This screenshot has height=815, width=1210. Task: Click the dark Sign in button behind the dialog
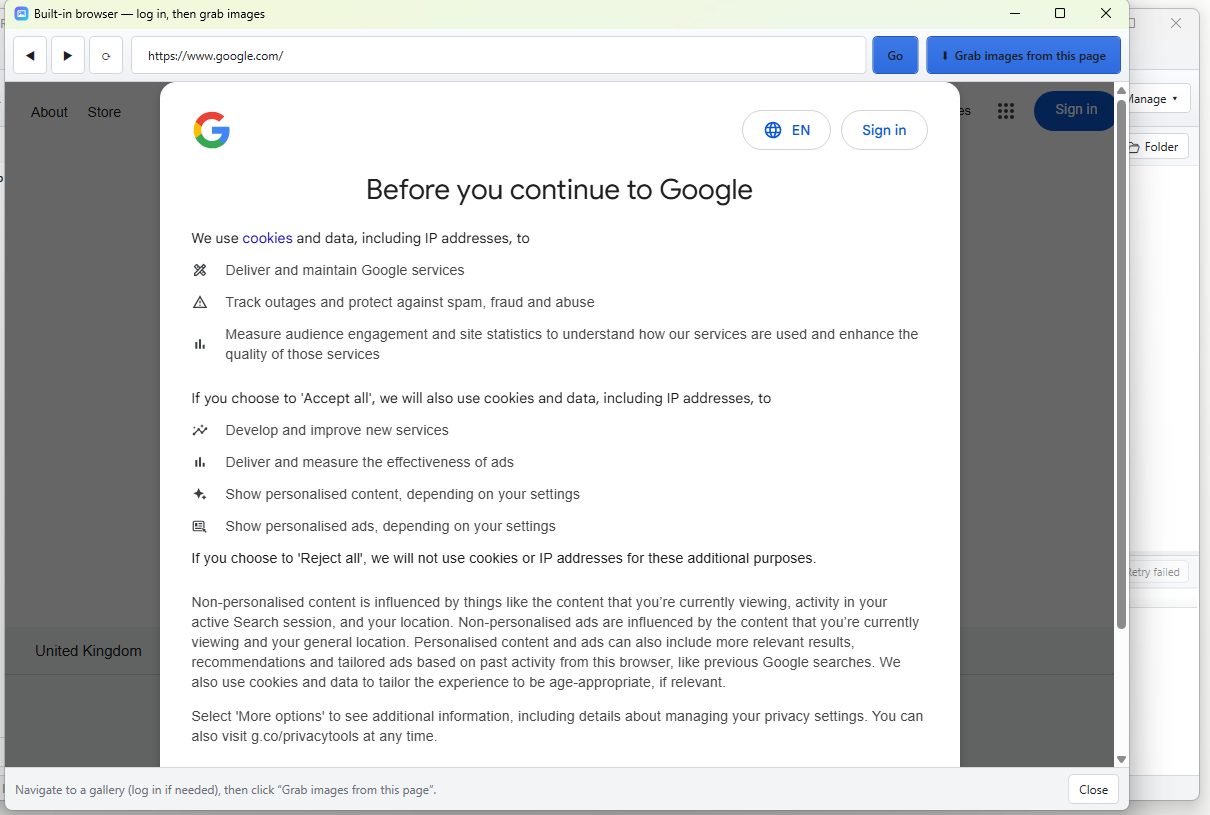(1075, 110)
